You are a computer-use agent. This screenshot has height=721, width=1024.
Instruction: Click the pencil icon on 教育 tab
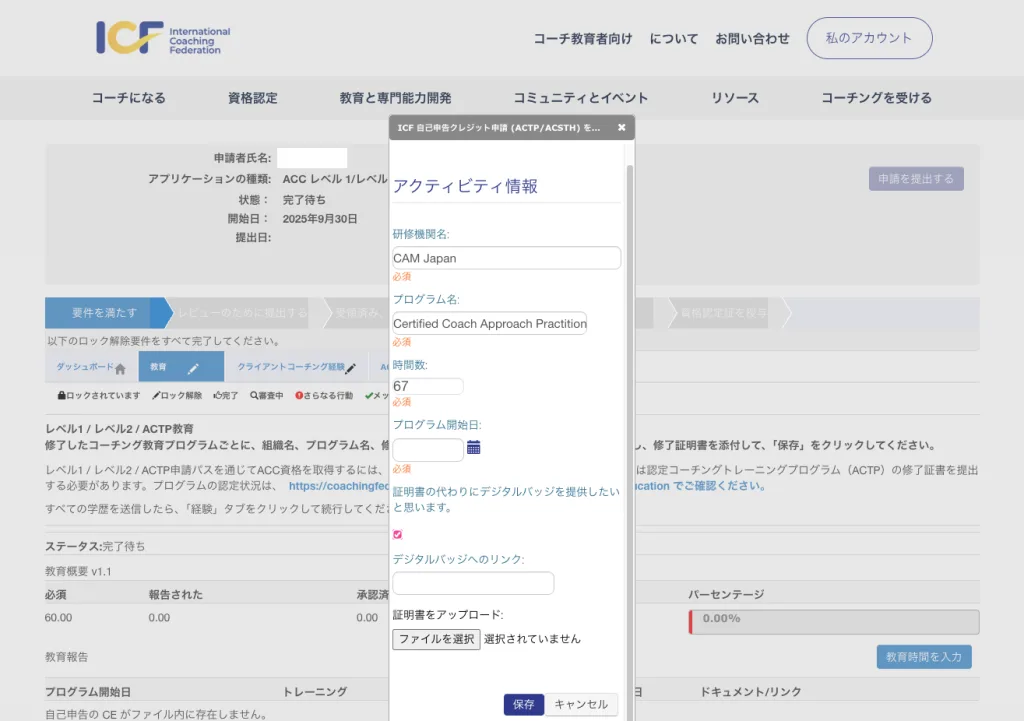point(193,368)
